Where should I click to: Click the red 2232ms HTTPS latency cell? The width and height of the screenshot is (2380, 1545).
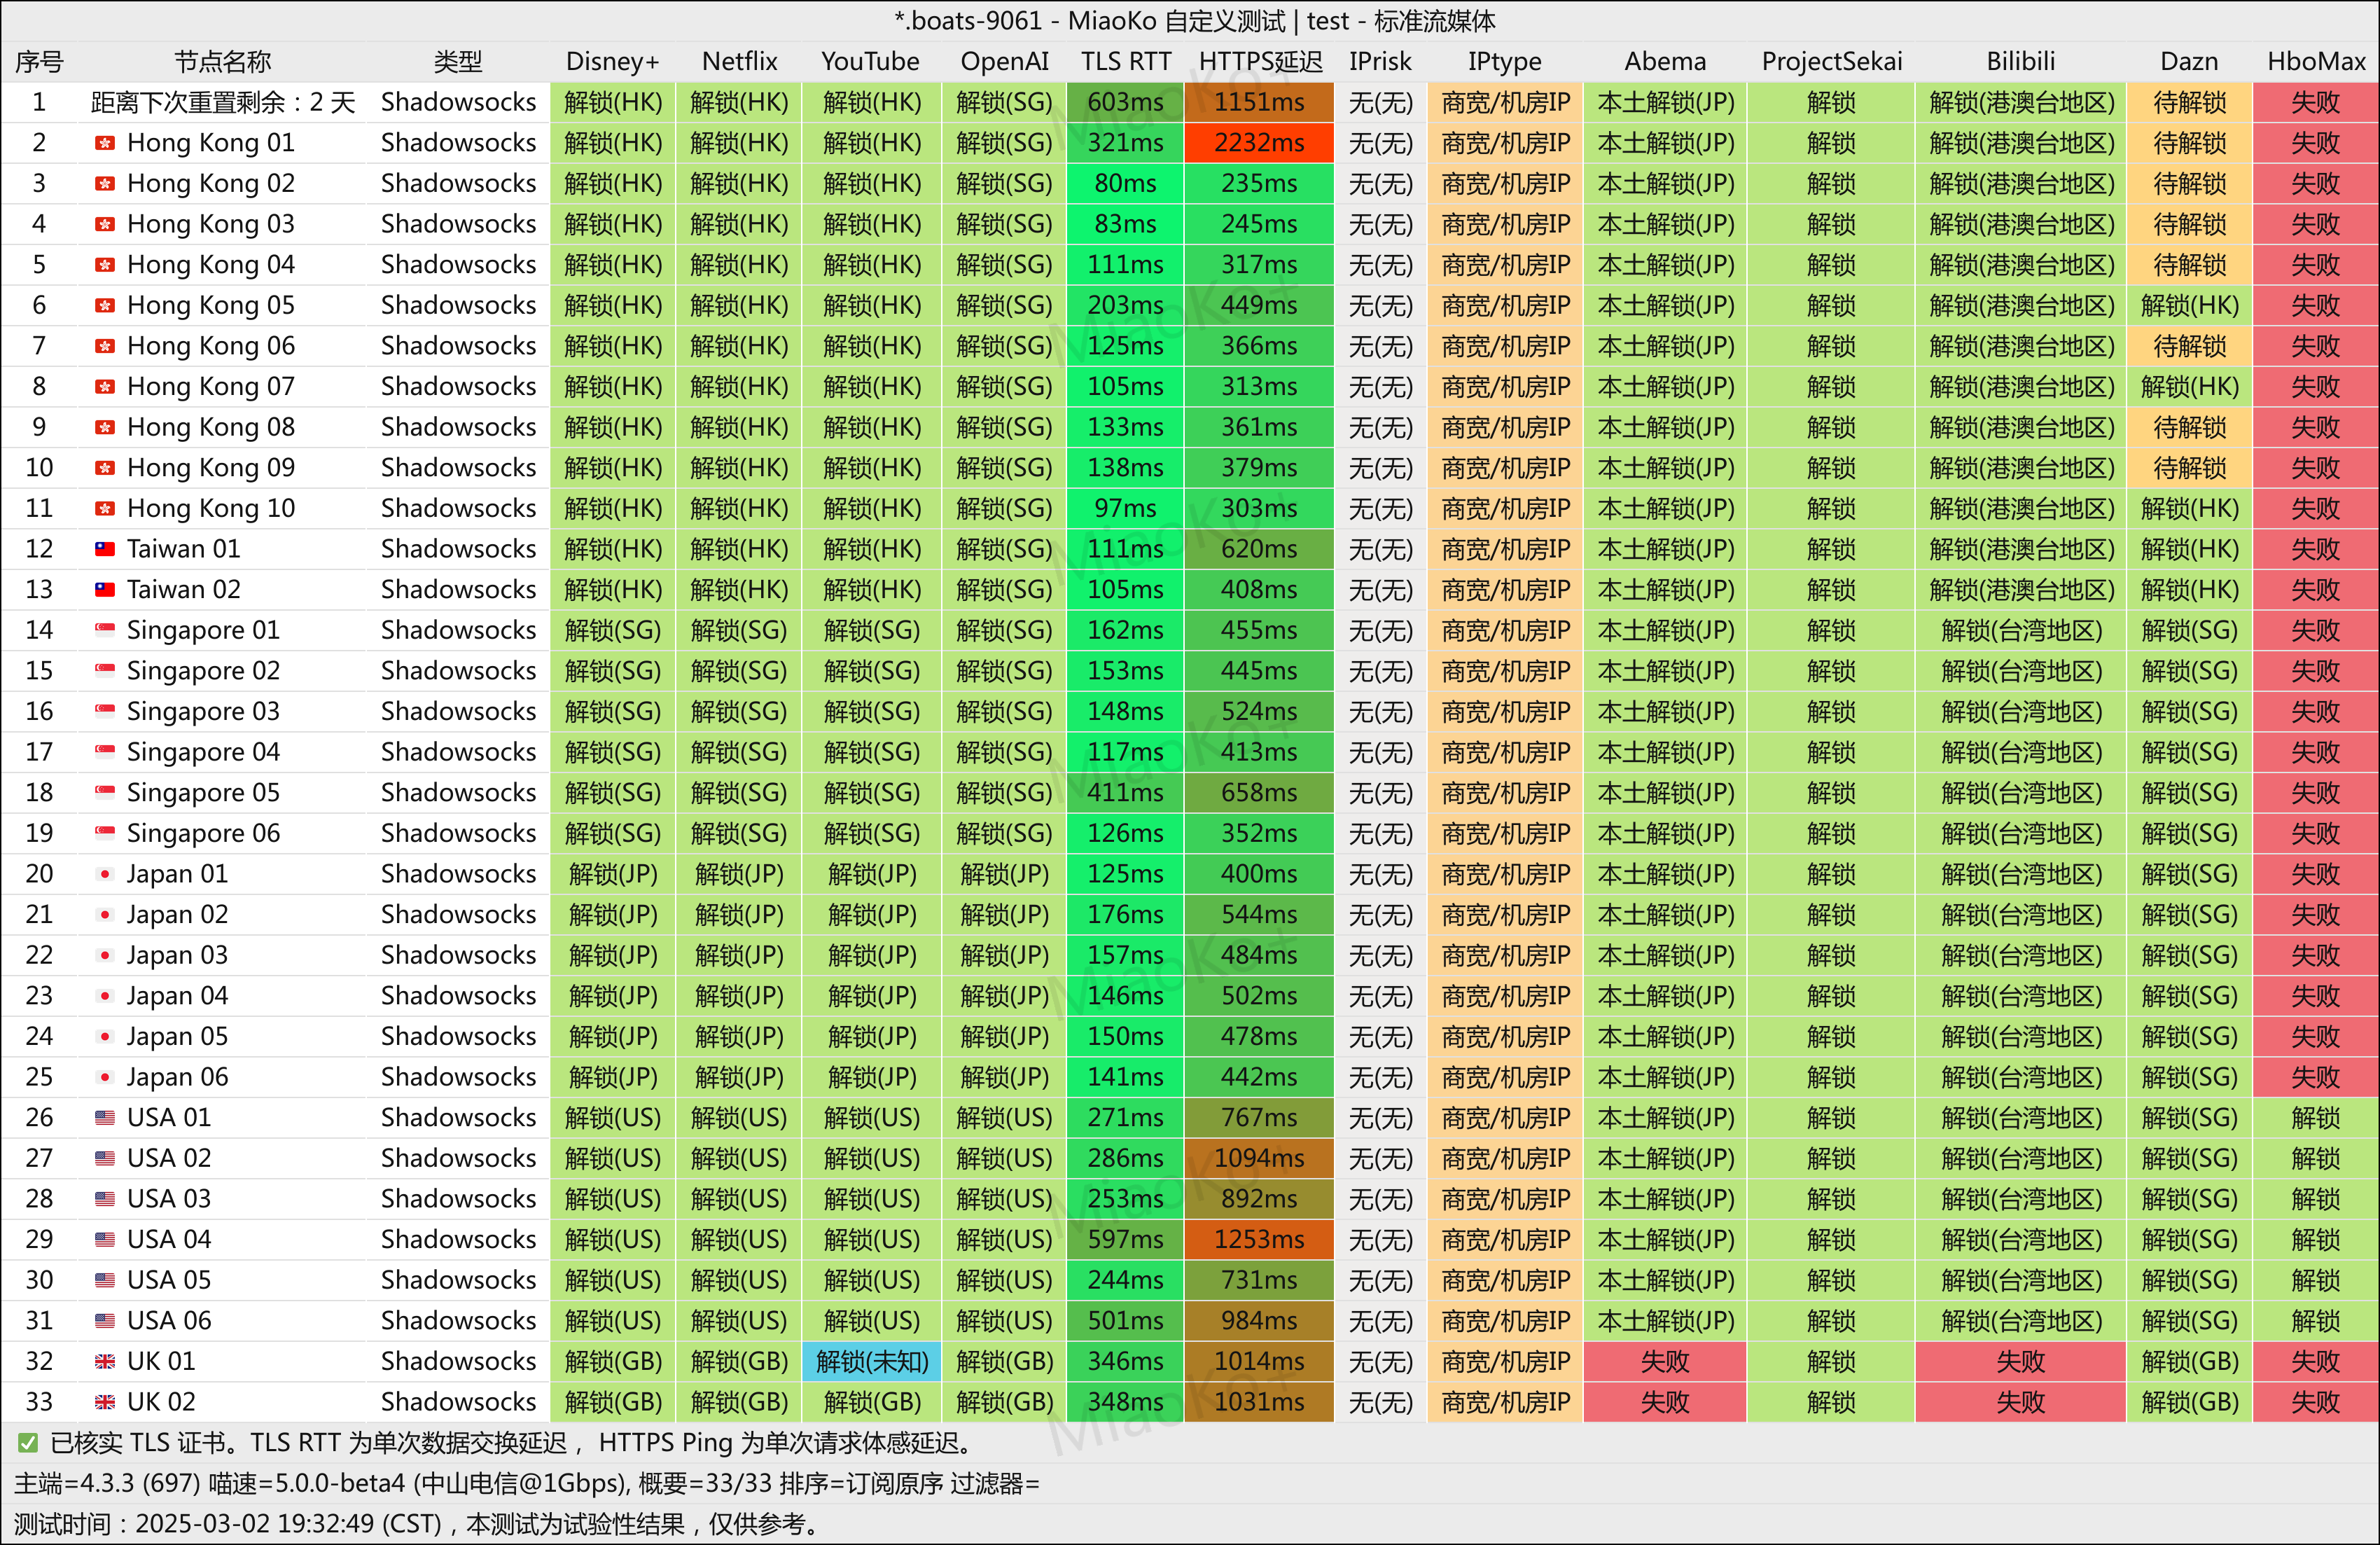pos(1259,143)
